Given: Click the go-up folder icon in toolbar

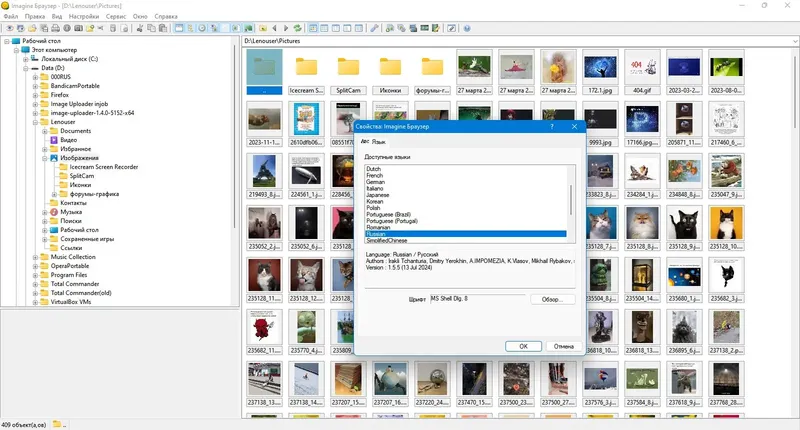Looking at the screenshot, I should [263, 28].
